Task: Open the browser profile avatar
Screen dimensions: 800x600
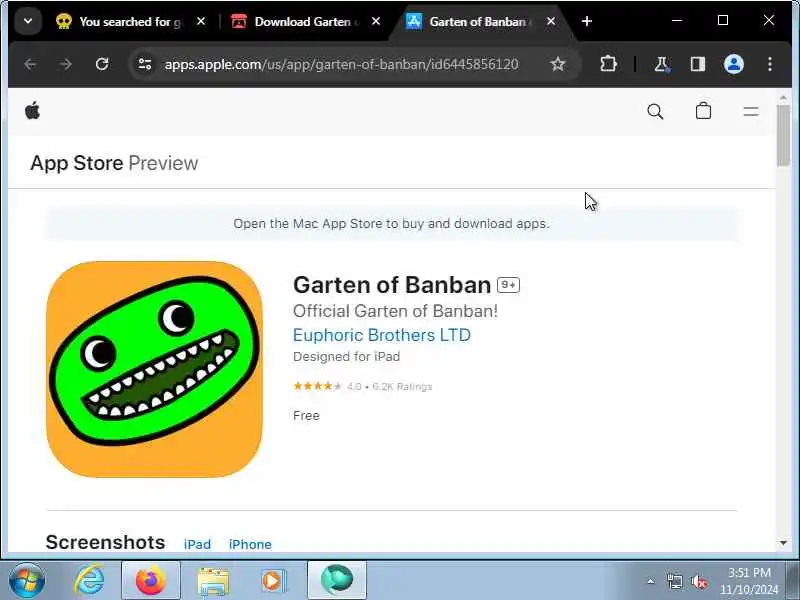Action: coord(734,64)
